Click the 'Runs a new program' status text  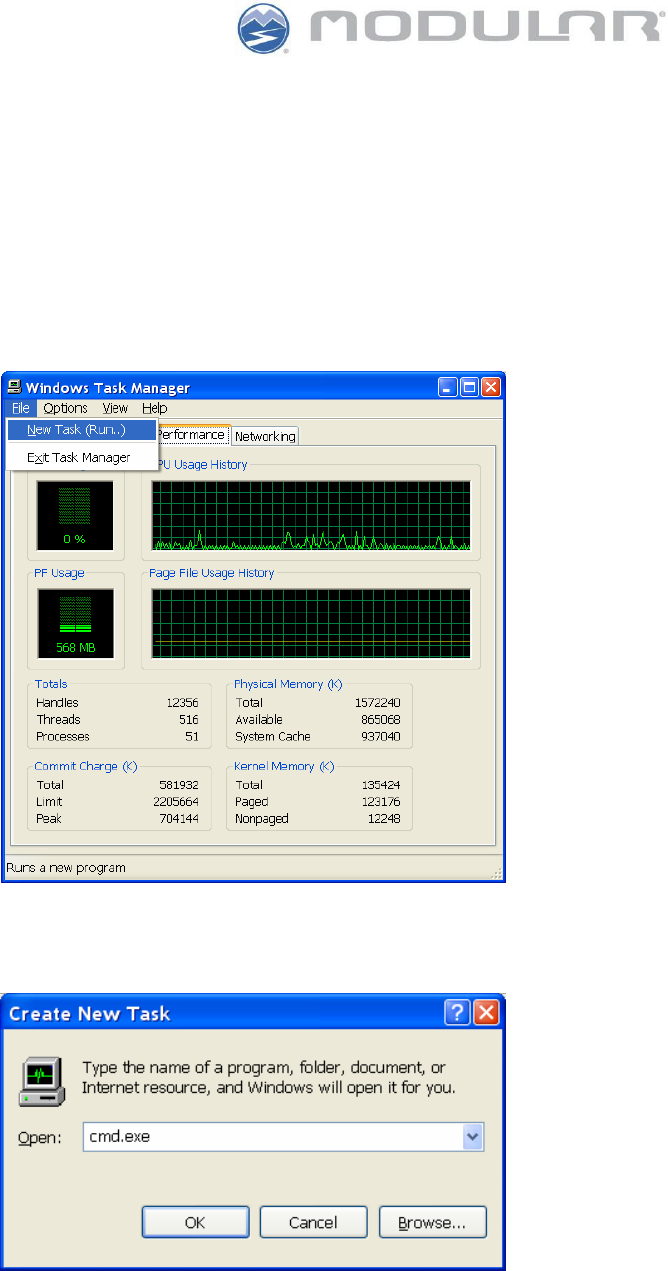[x=66, y=868]
